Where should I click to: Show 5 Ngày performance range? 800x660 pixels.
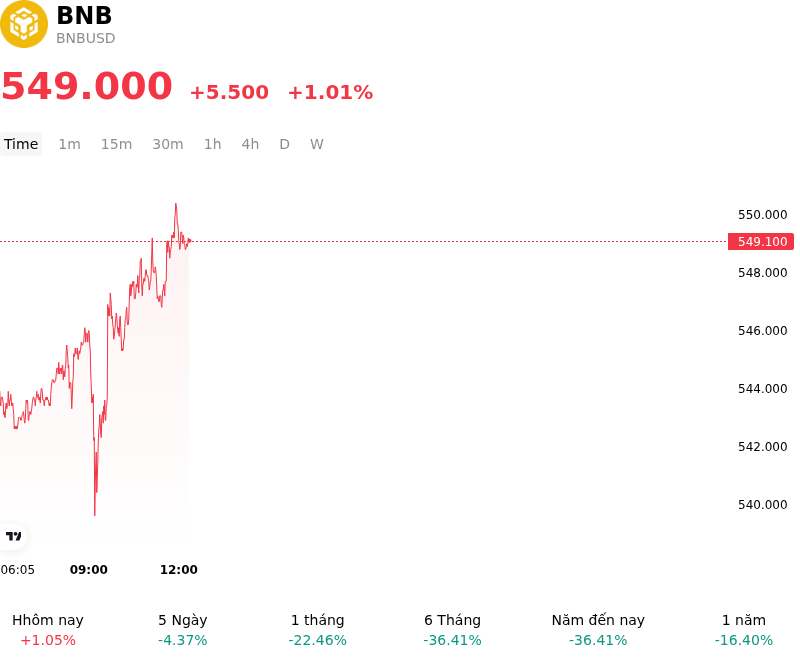tap(183, 630)
